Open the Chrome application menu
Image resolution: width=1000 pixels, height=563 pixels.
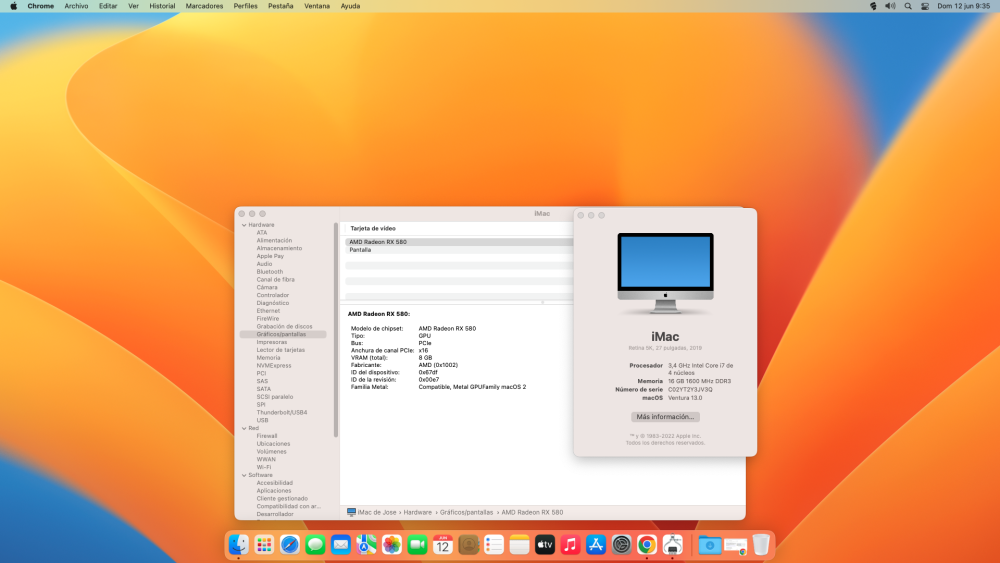[x=41, y=6]
